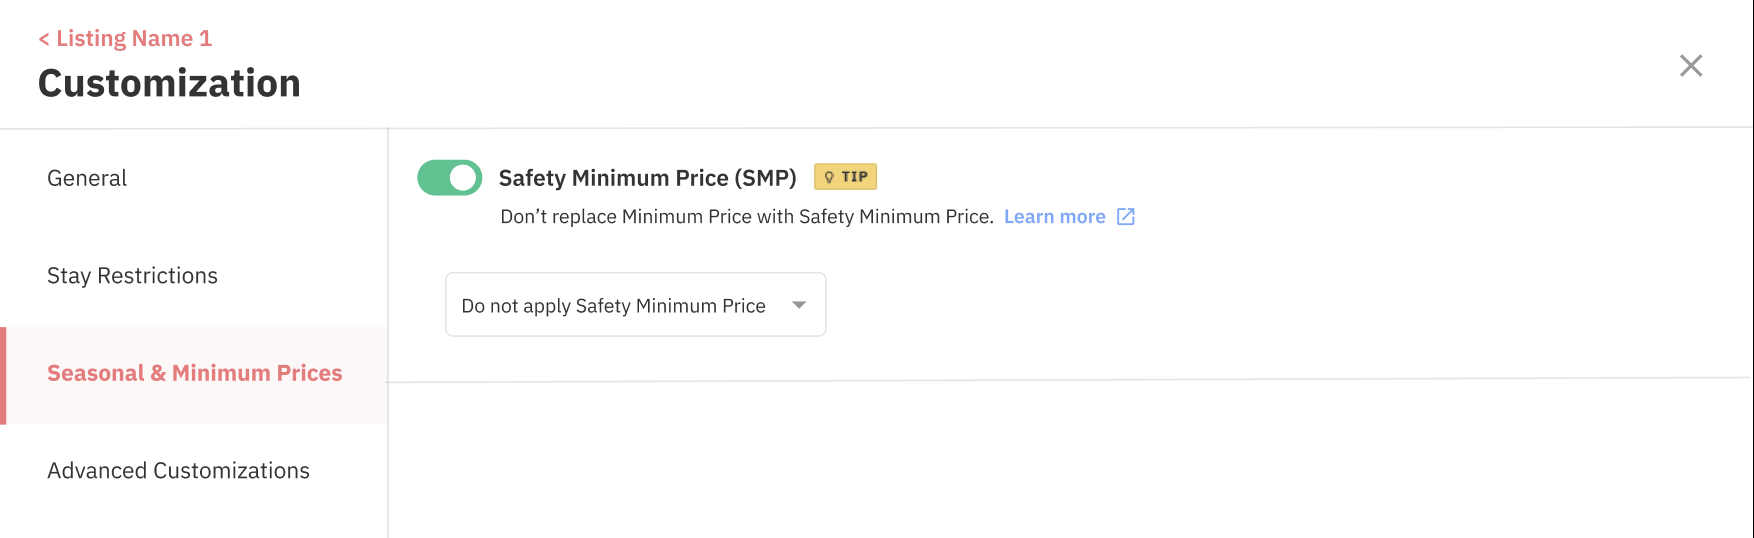Click the external link icon beside Learn more
Image resolution: width=1754 pixels, height=538 pixels.
[1126, 217]
